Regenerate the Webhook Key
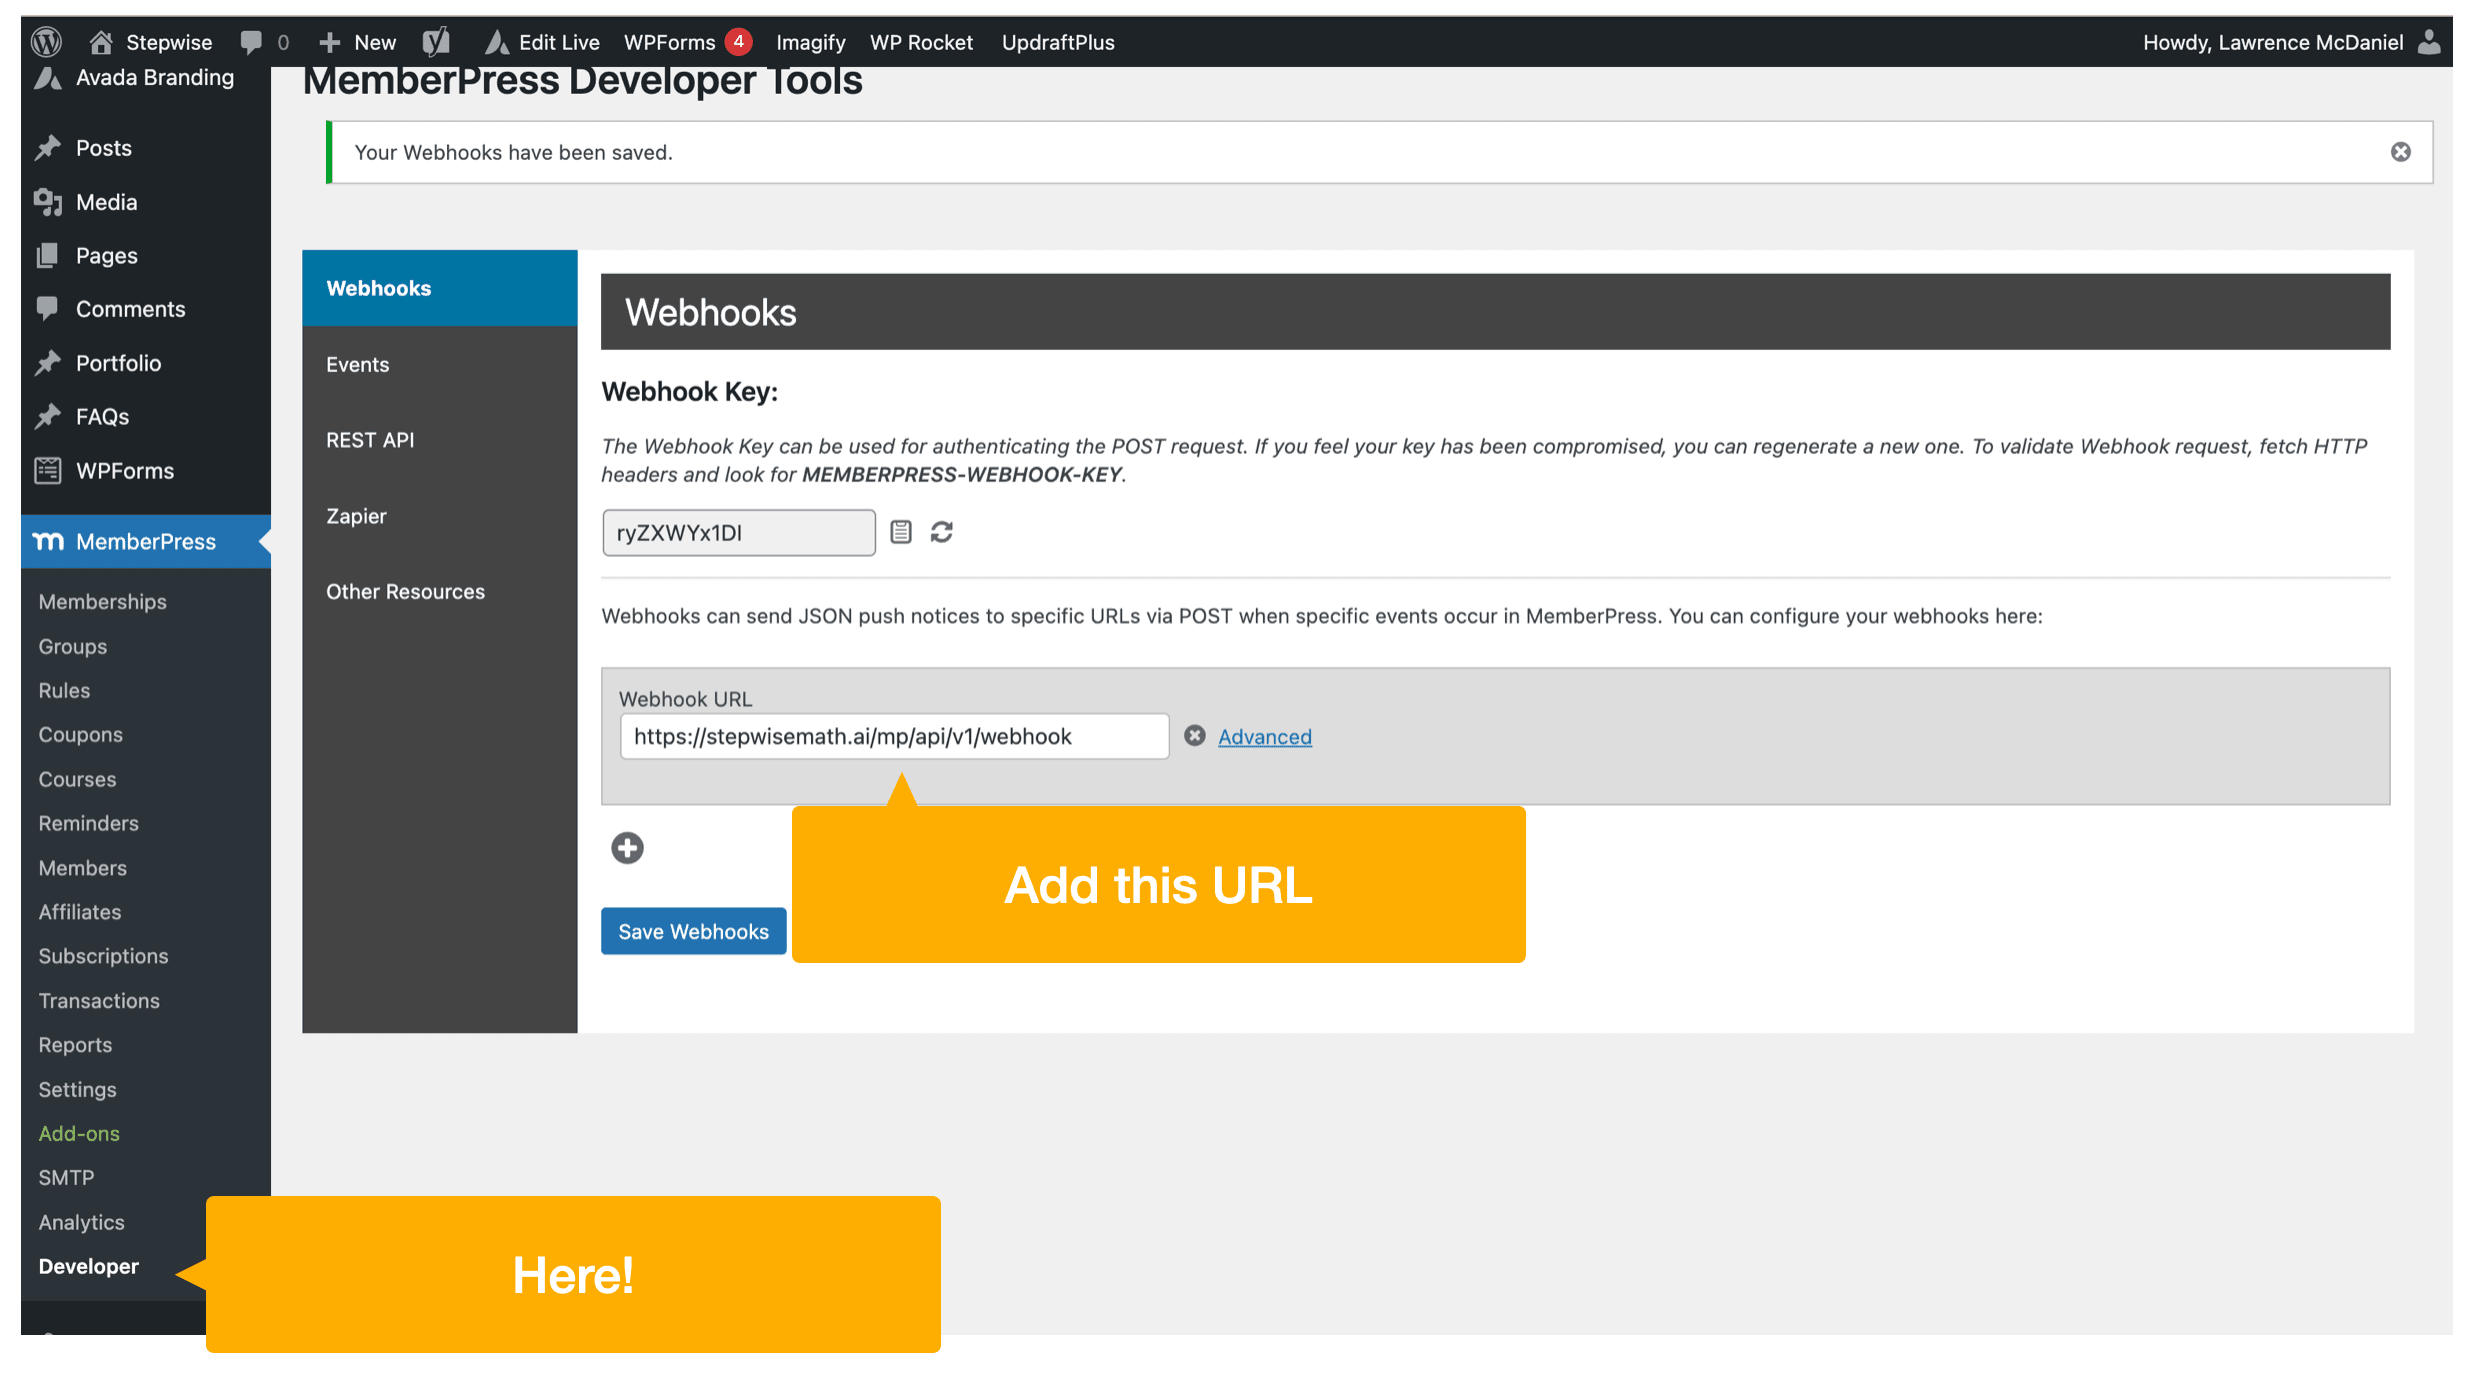Viewport: 2474px width, 1382px height. point(941,531)
